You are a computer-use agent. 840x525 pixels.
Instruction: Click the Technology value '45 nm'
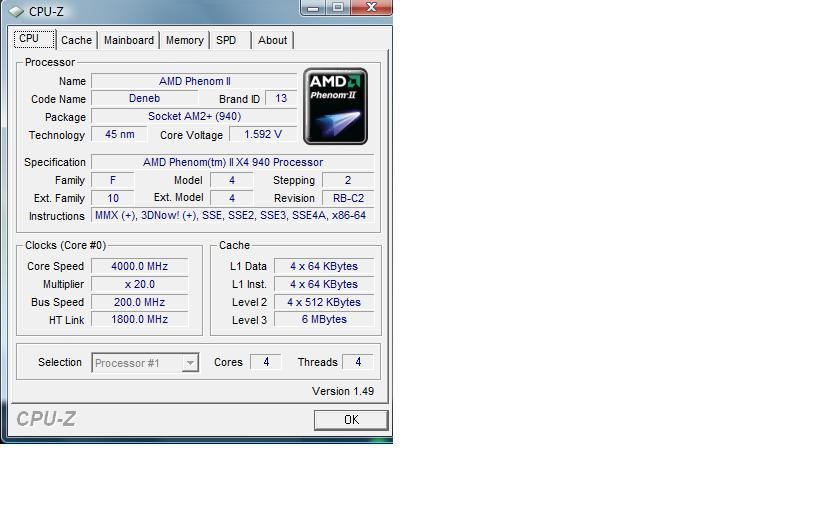(x=119, y=134)
